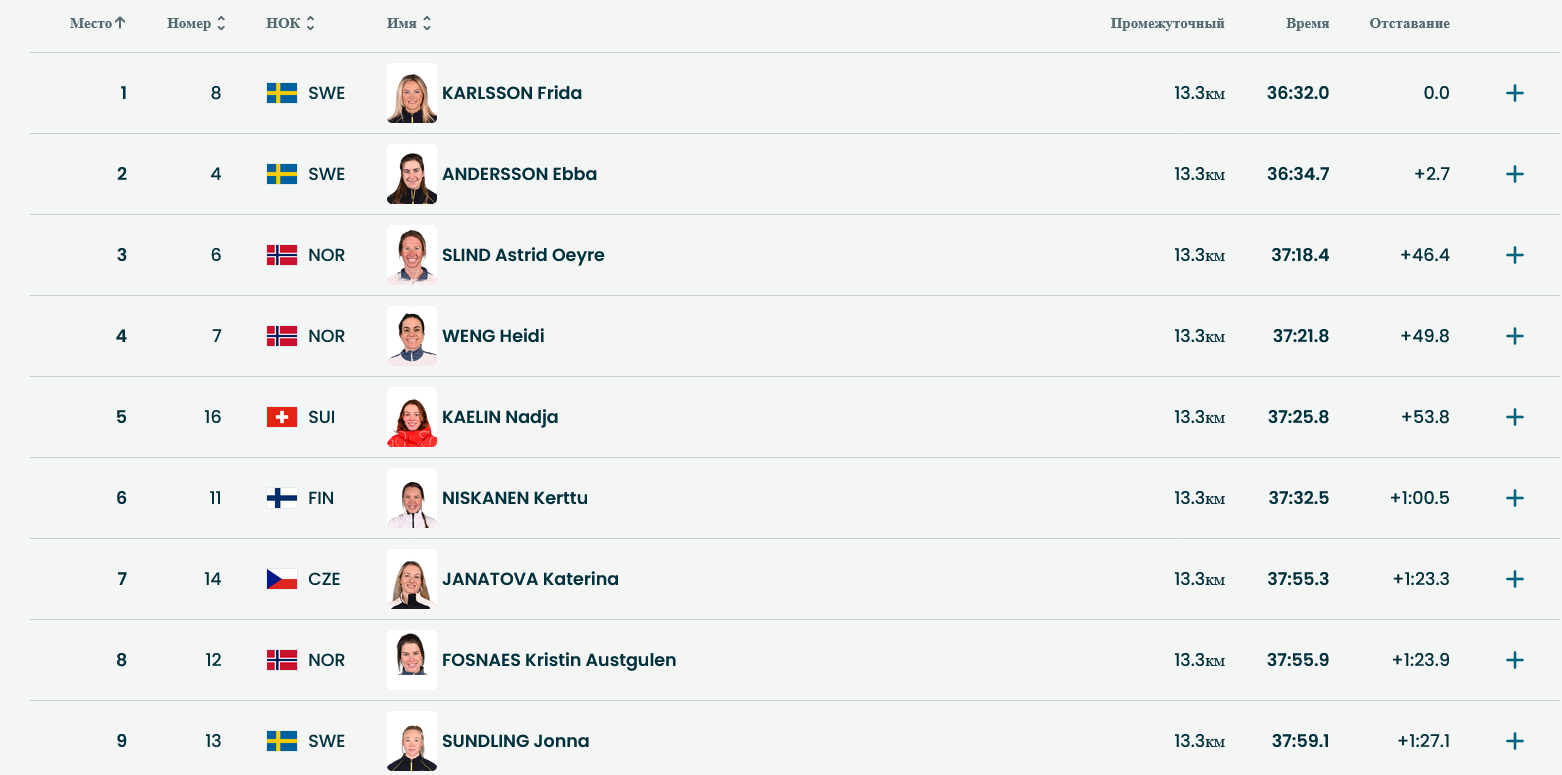Open FOSNAES Kristin Austgulen name link
Screen dimensions: 1562x775
pyautogui.click(x=559, y=660)
